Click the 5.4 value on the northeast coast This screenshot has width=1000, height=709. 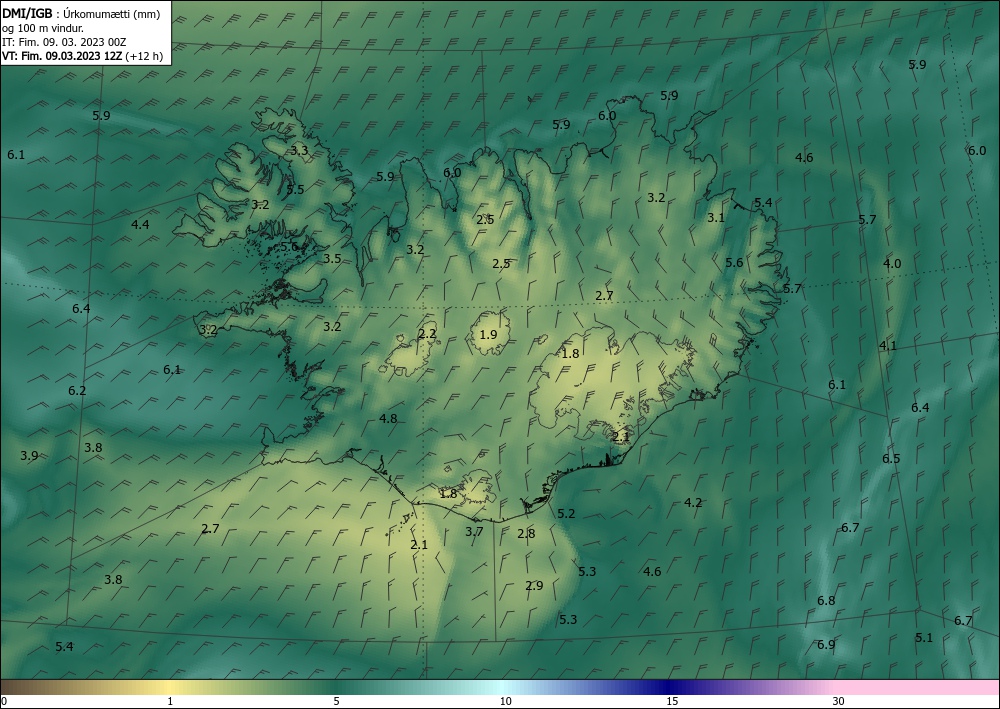pyautogui.click(x=763, y=203)
